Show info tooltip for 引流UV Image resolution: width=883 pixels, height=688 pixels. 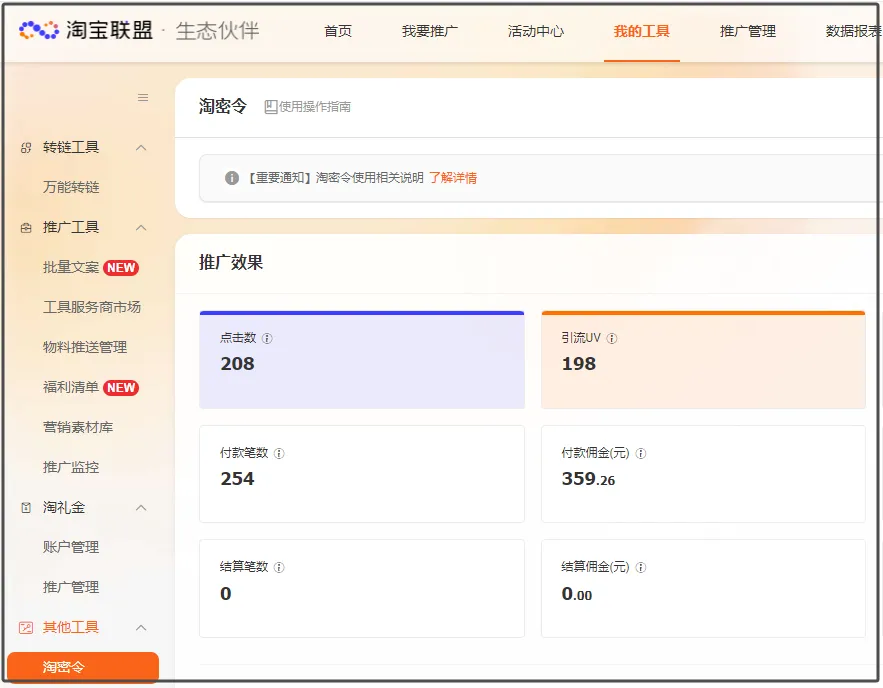[x=612, y=338]
